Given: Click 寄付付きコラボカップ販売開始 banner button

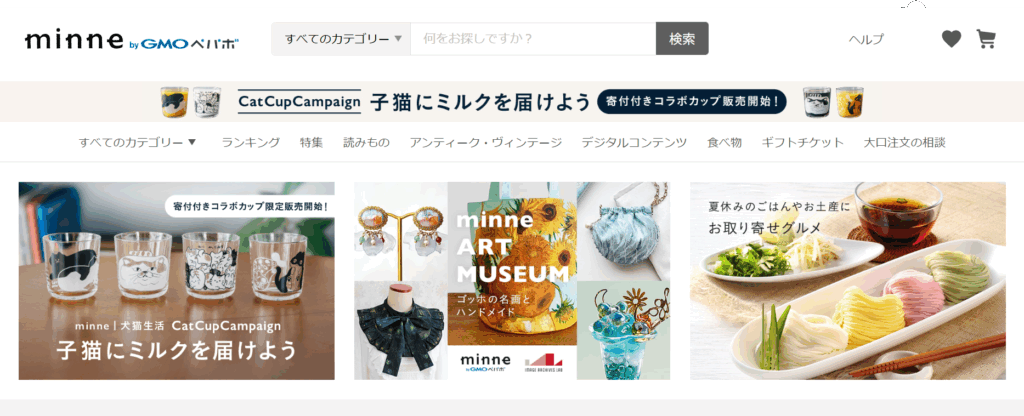Looking at the screenshot, I should point(692,102).
